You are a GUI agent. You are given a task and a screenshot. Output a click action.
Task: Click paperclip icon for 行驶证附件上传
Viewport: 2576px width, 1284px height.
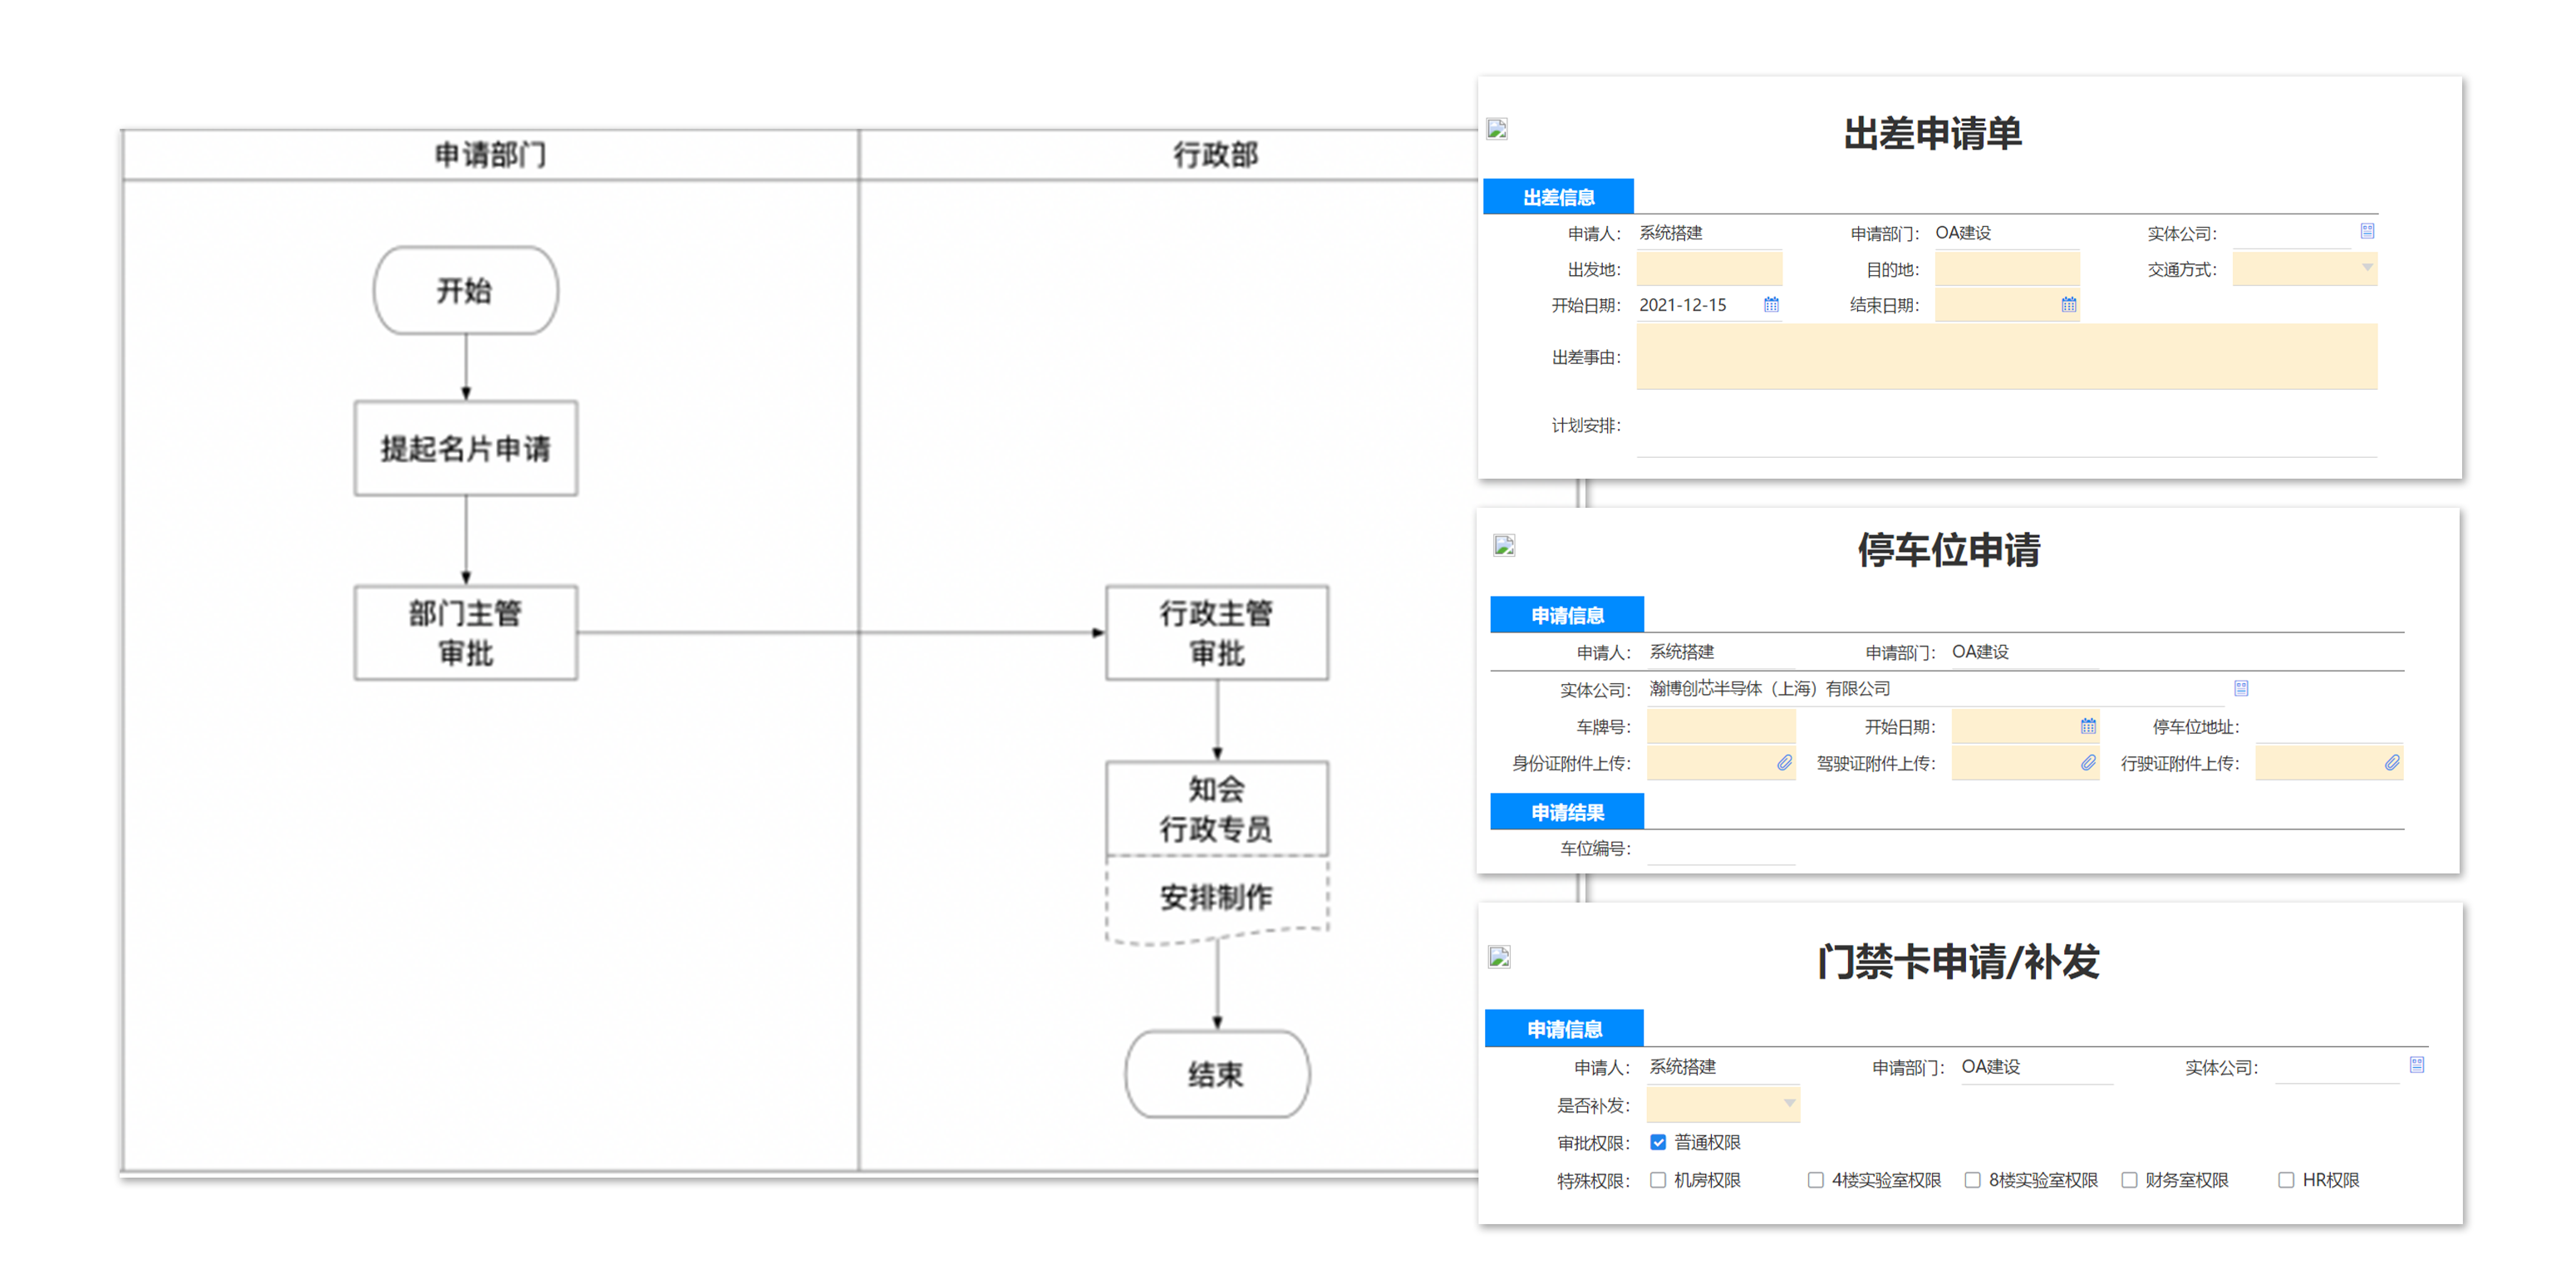(x=2391, y=763)
